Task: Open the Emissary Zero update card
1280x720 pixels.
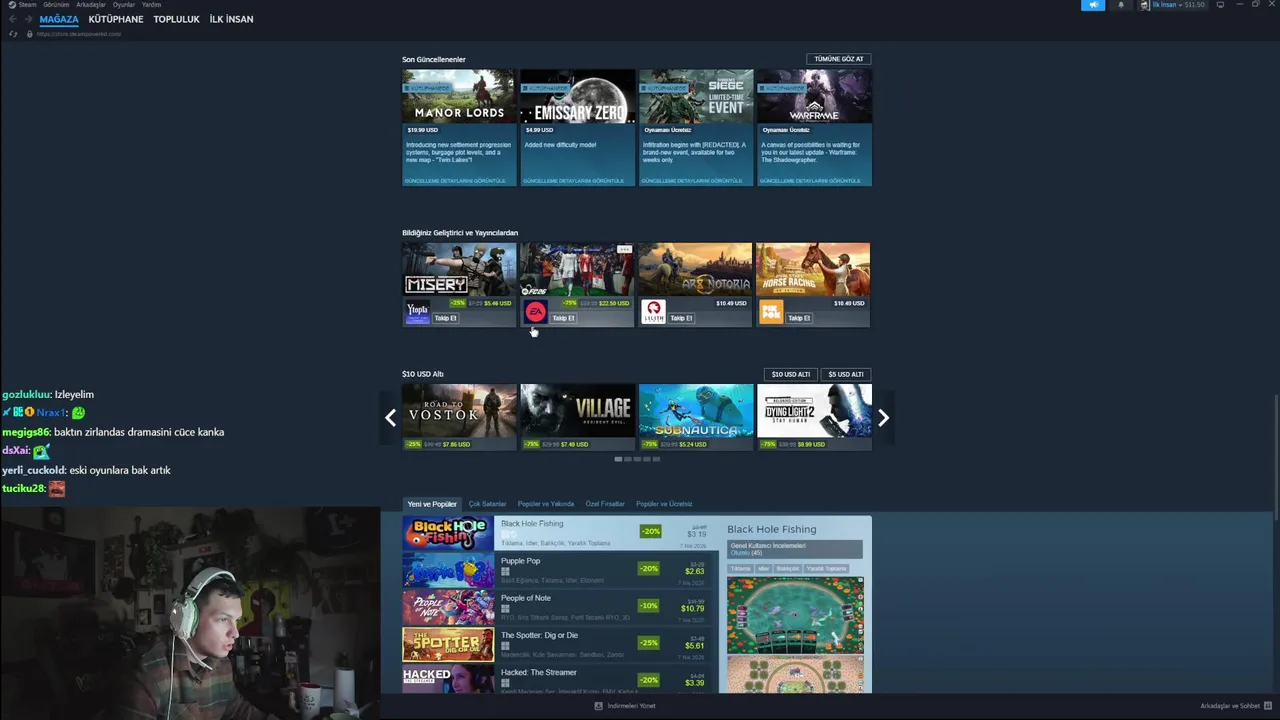Action: click(577, 127)
